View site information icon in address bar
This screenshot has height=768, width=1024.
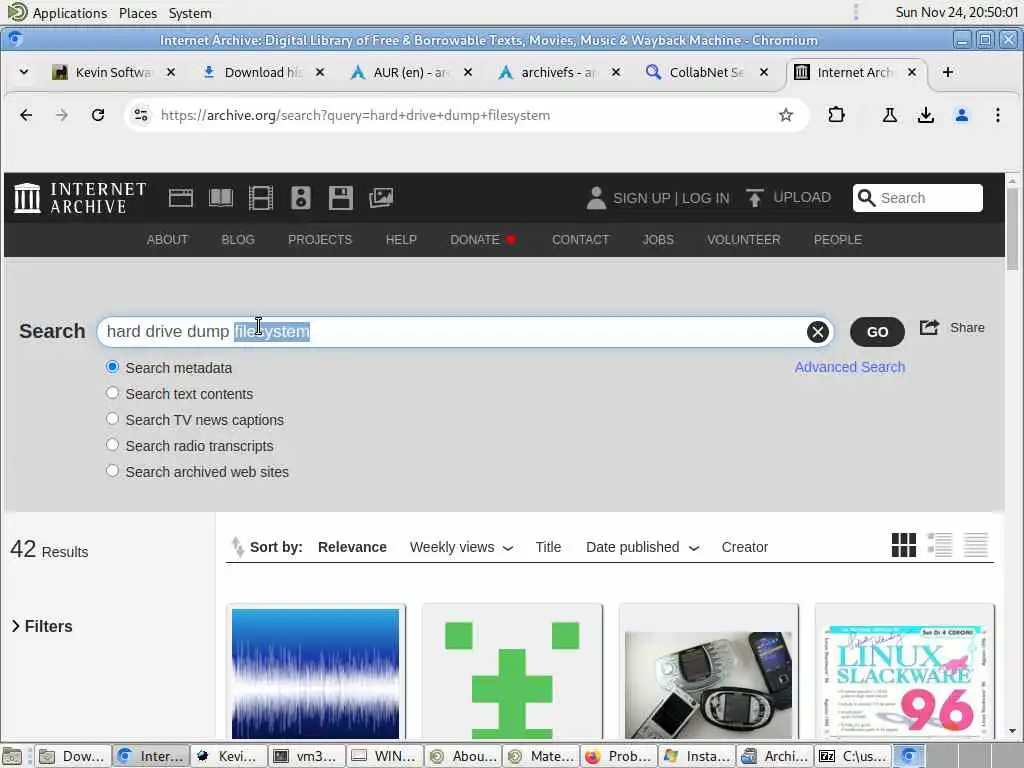(x=141, y=116)
